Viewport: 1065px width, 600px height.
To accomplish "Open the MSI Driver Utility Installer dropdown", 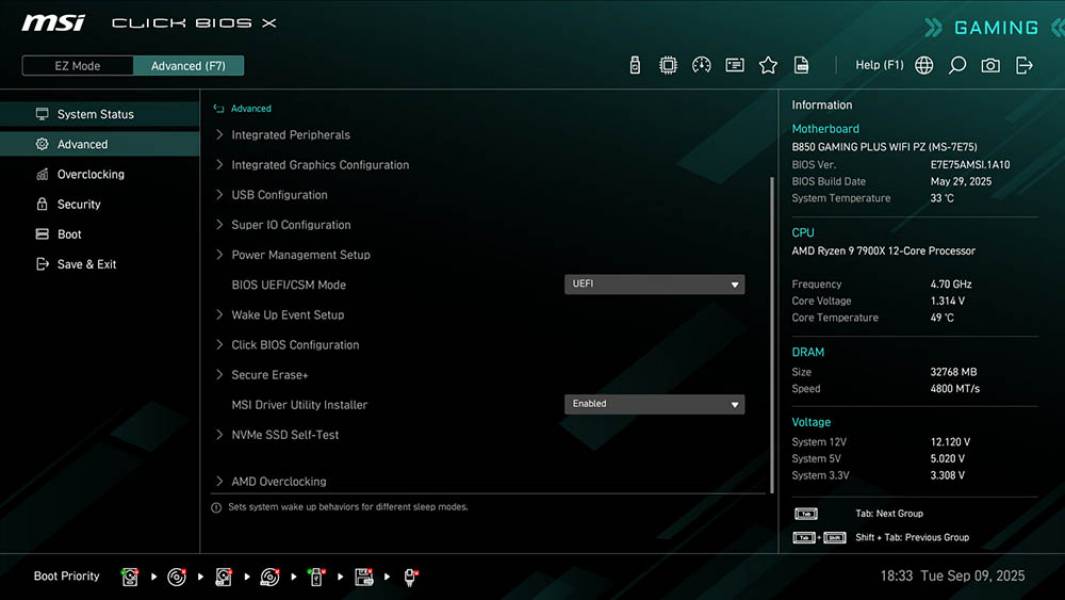I will [x=655, y=403].
